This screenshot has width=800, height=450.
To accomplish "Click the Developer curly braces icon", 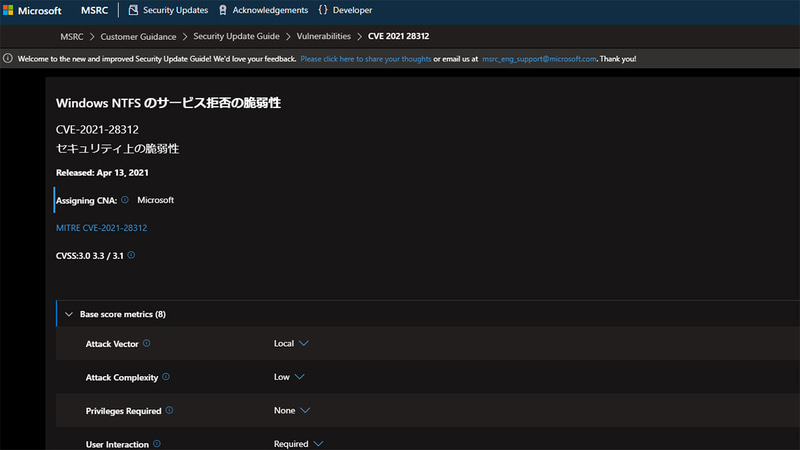I will (323, 10).
